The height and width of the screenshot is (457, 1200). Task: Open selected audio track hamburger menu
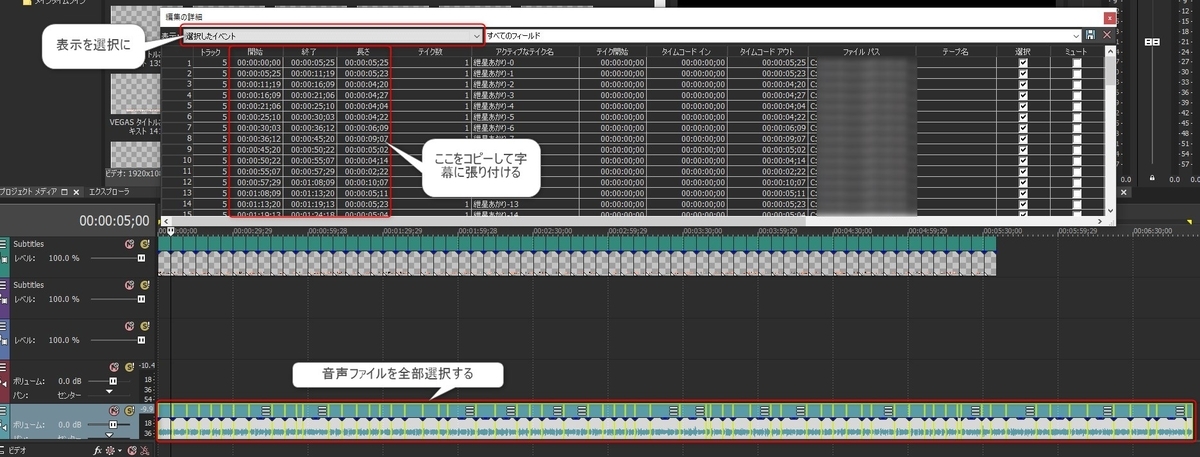coord(5,410)
